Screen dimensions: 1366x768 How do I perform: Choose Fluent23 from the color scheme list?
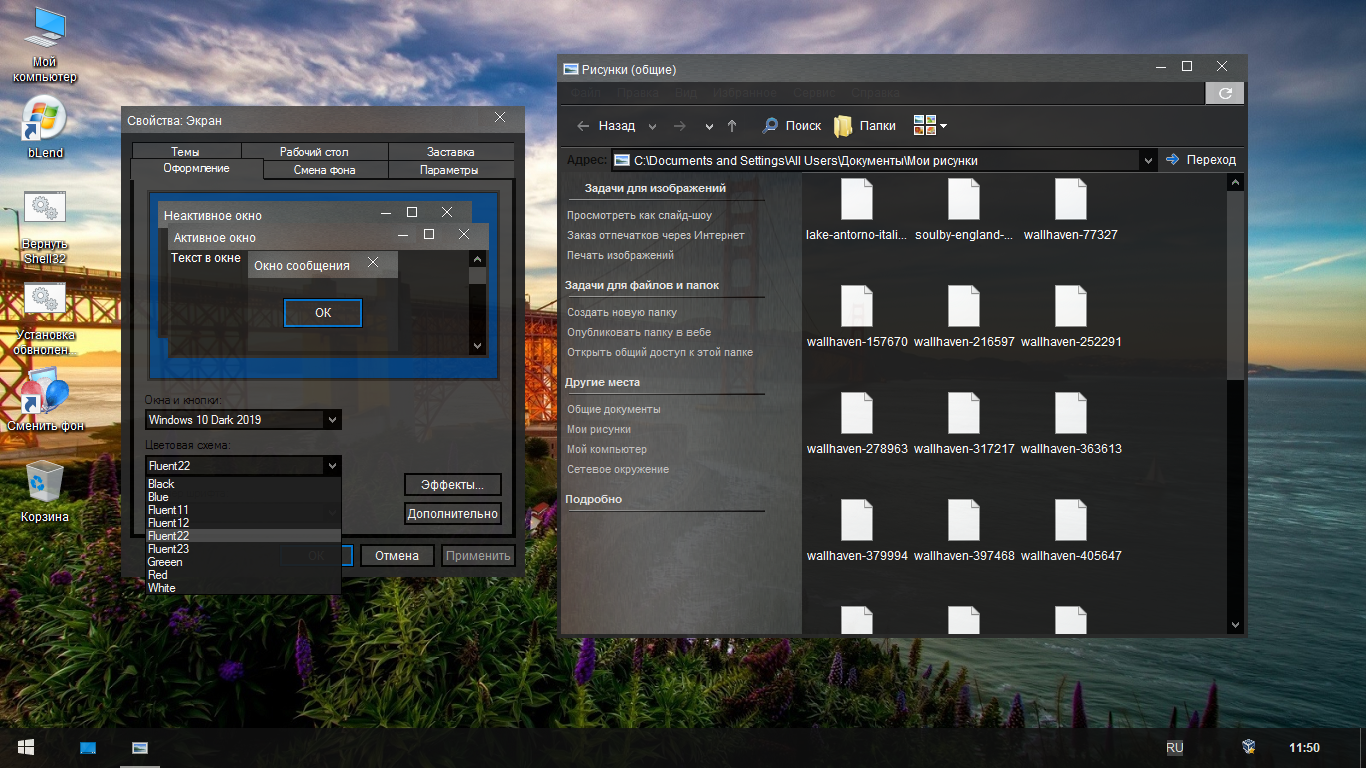[x=168, y=549]
